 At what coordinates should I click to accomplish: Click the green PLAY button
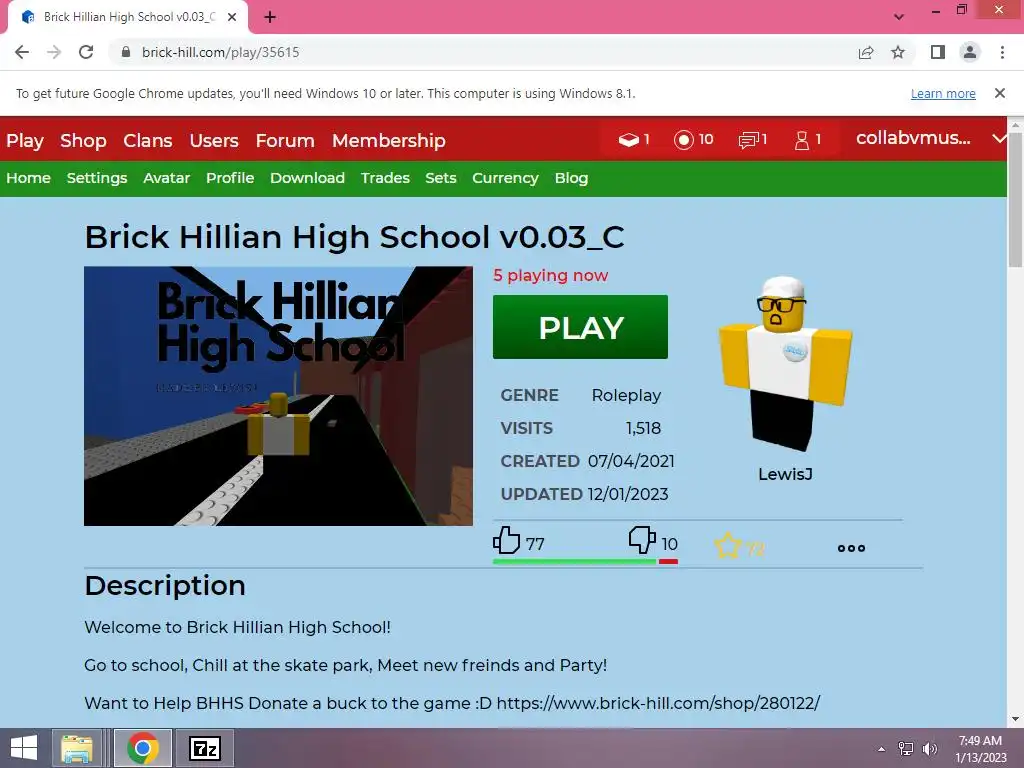click(x=581, y=327)
